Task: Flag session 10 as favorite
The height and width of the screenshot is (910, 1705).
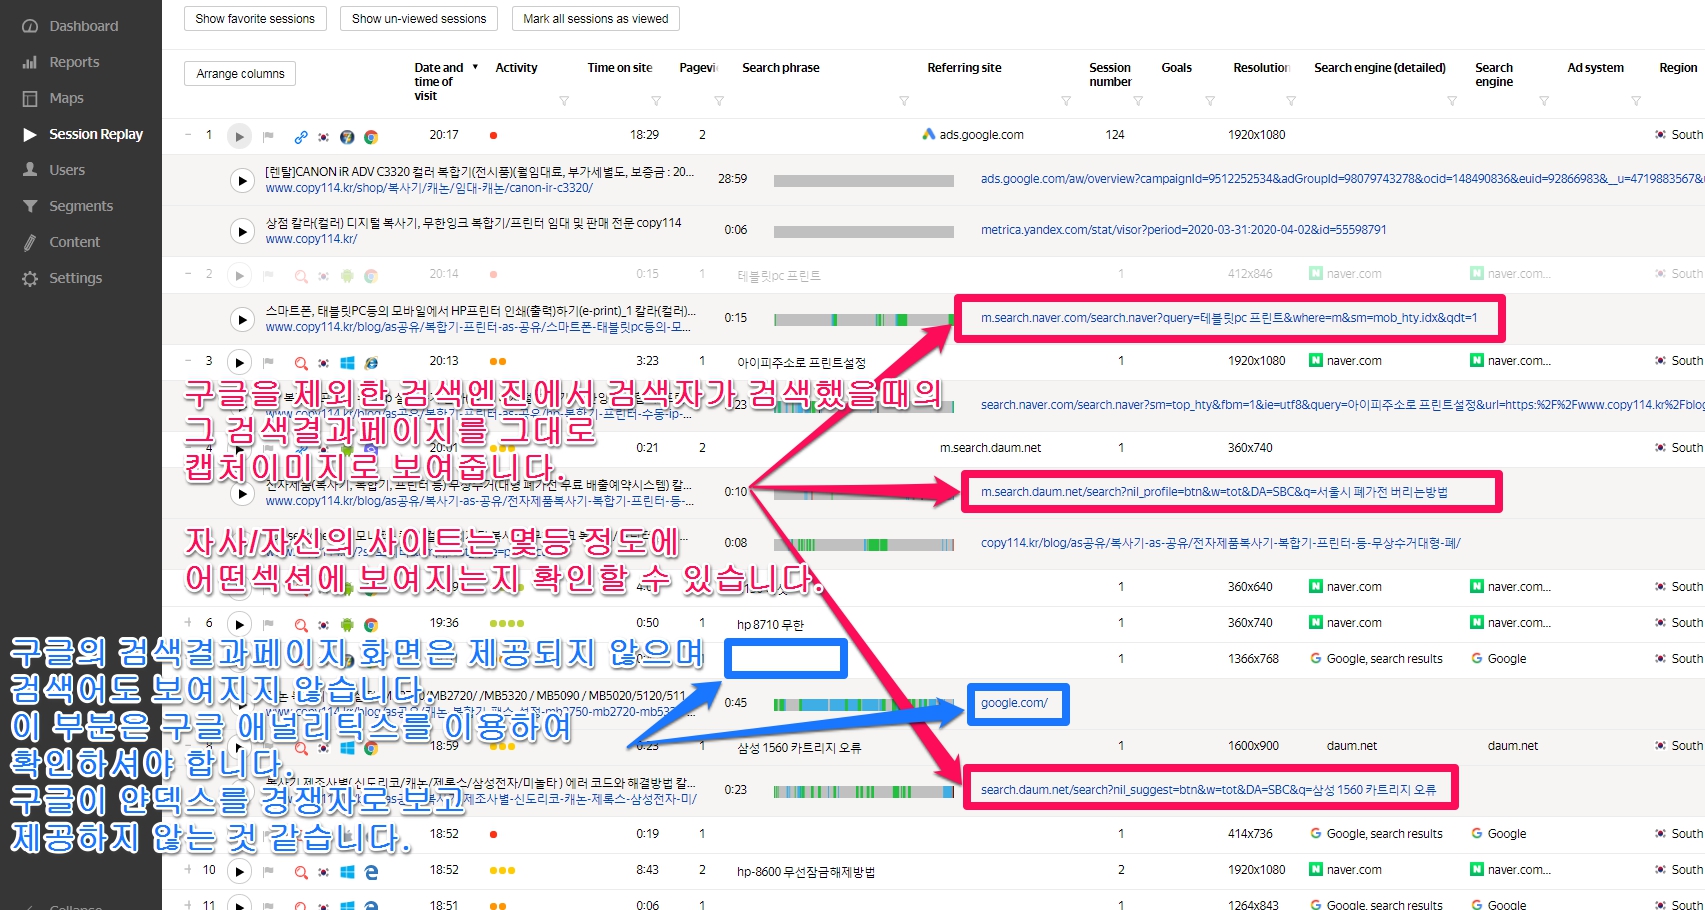Action: (x=268, y=872)
